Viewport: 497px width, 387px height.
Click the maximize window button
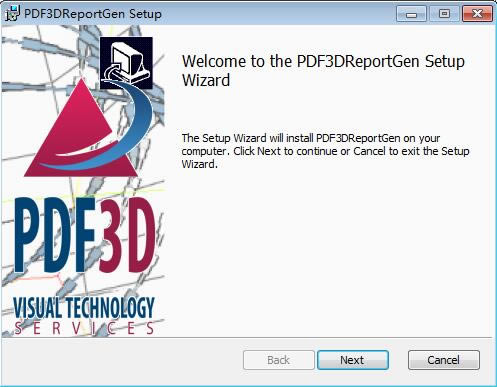click(444, 14)
